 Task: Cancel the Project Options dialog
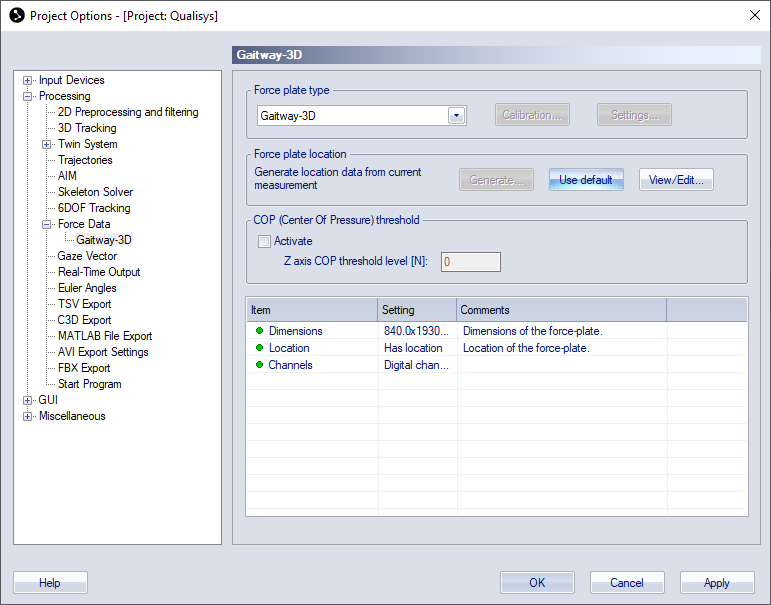click(x=627, y=583)
